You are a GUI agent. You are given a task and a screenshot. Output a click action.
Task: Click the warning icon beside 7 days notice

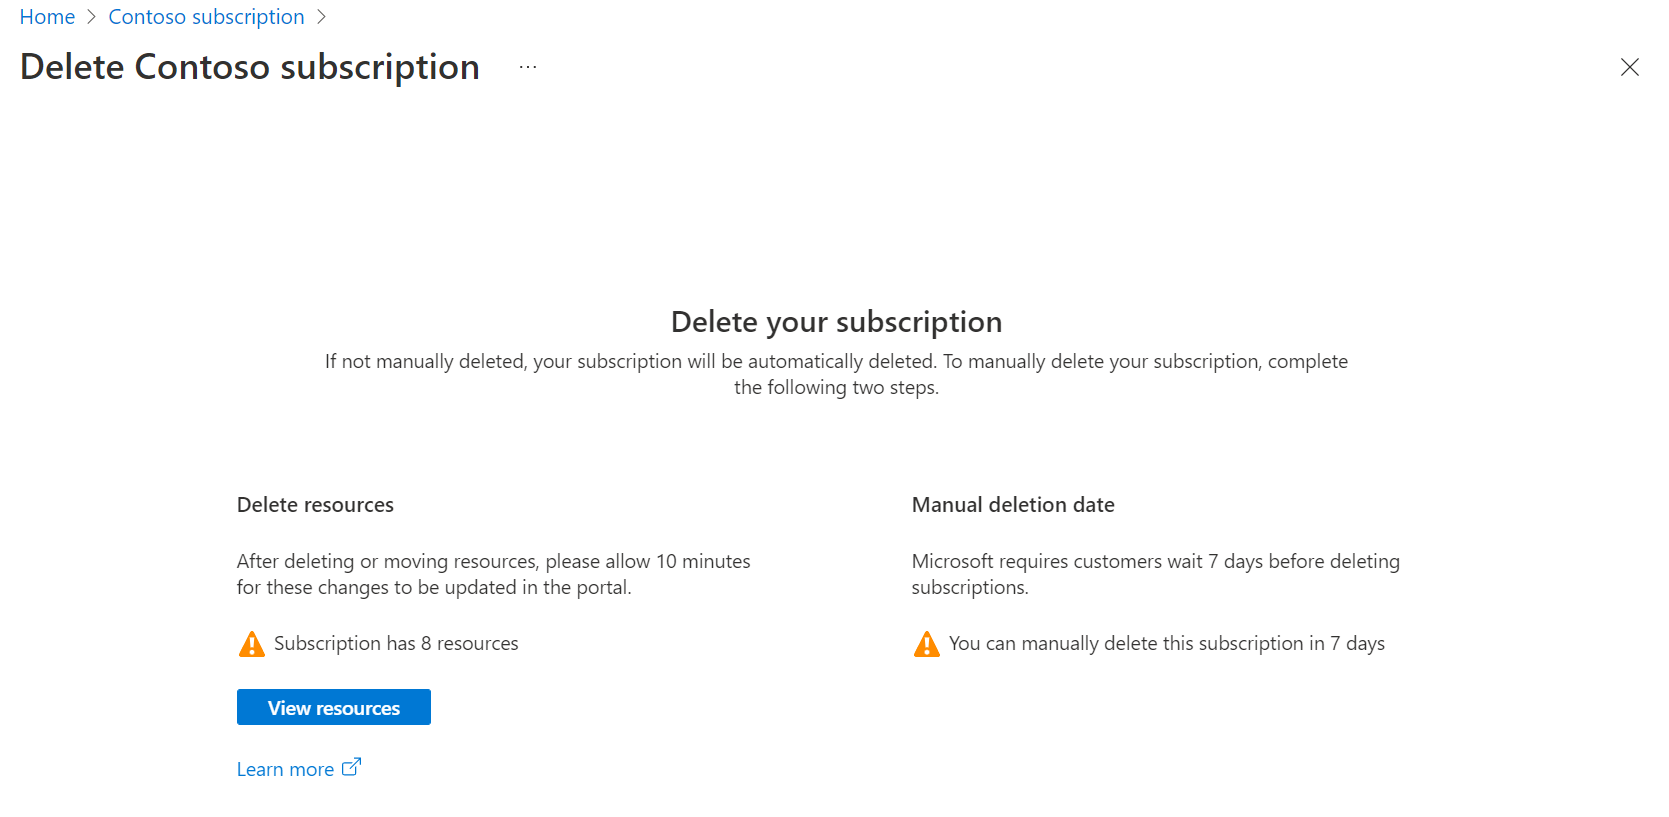coord(927,644)
